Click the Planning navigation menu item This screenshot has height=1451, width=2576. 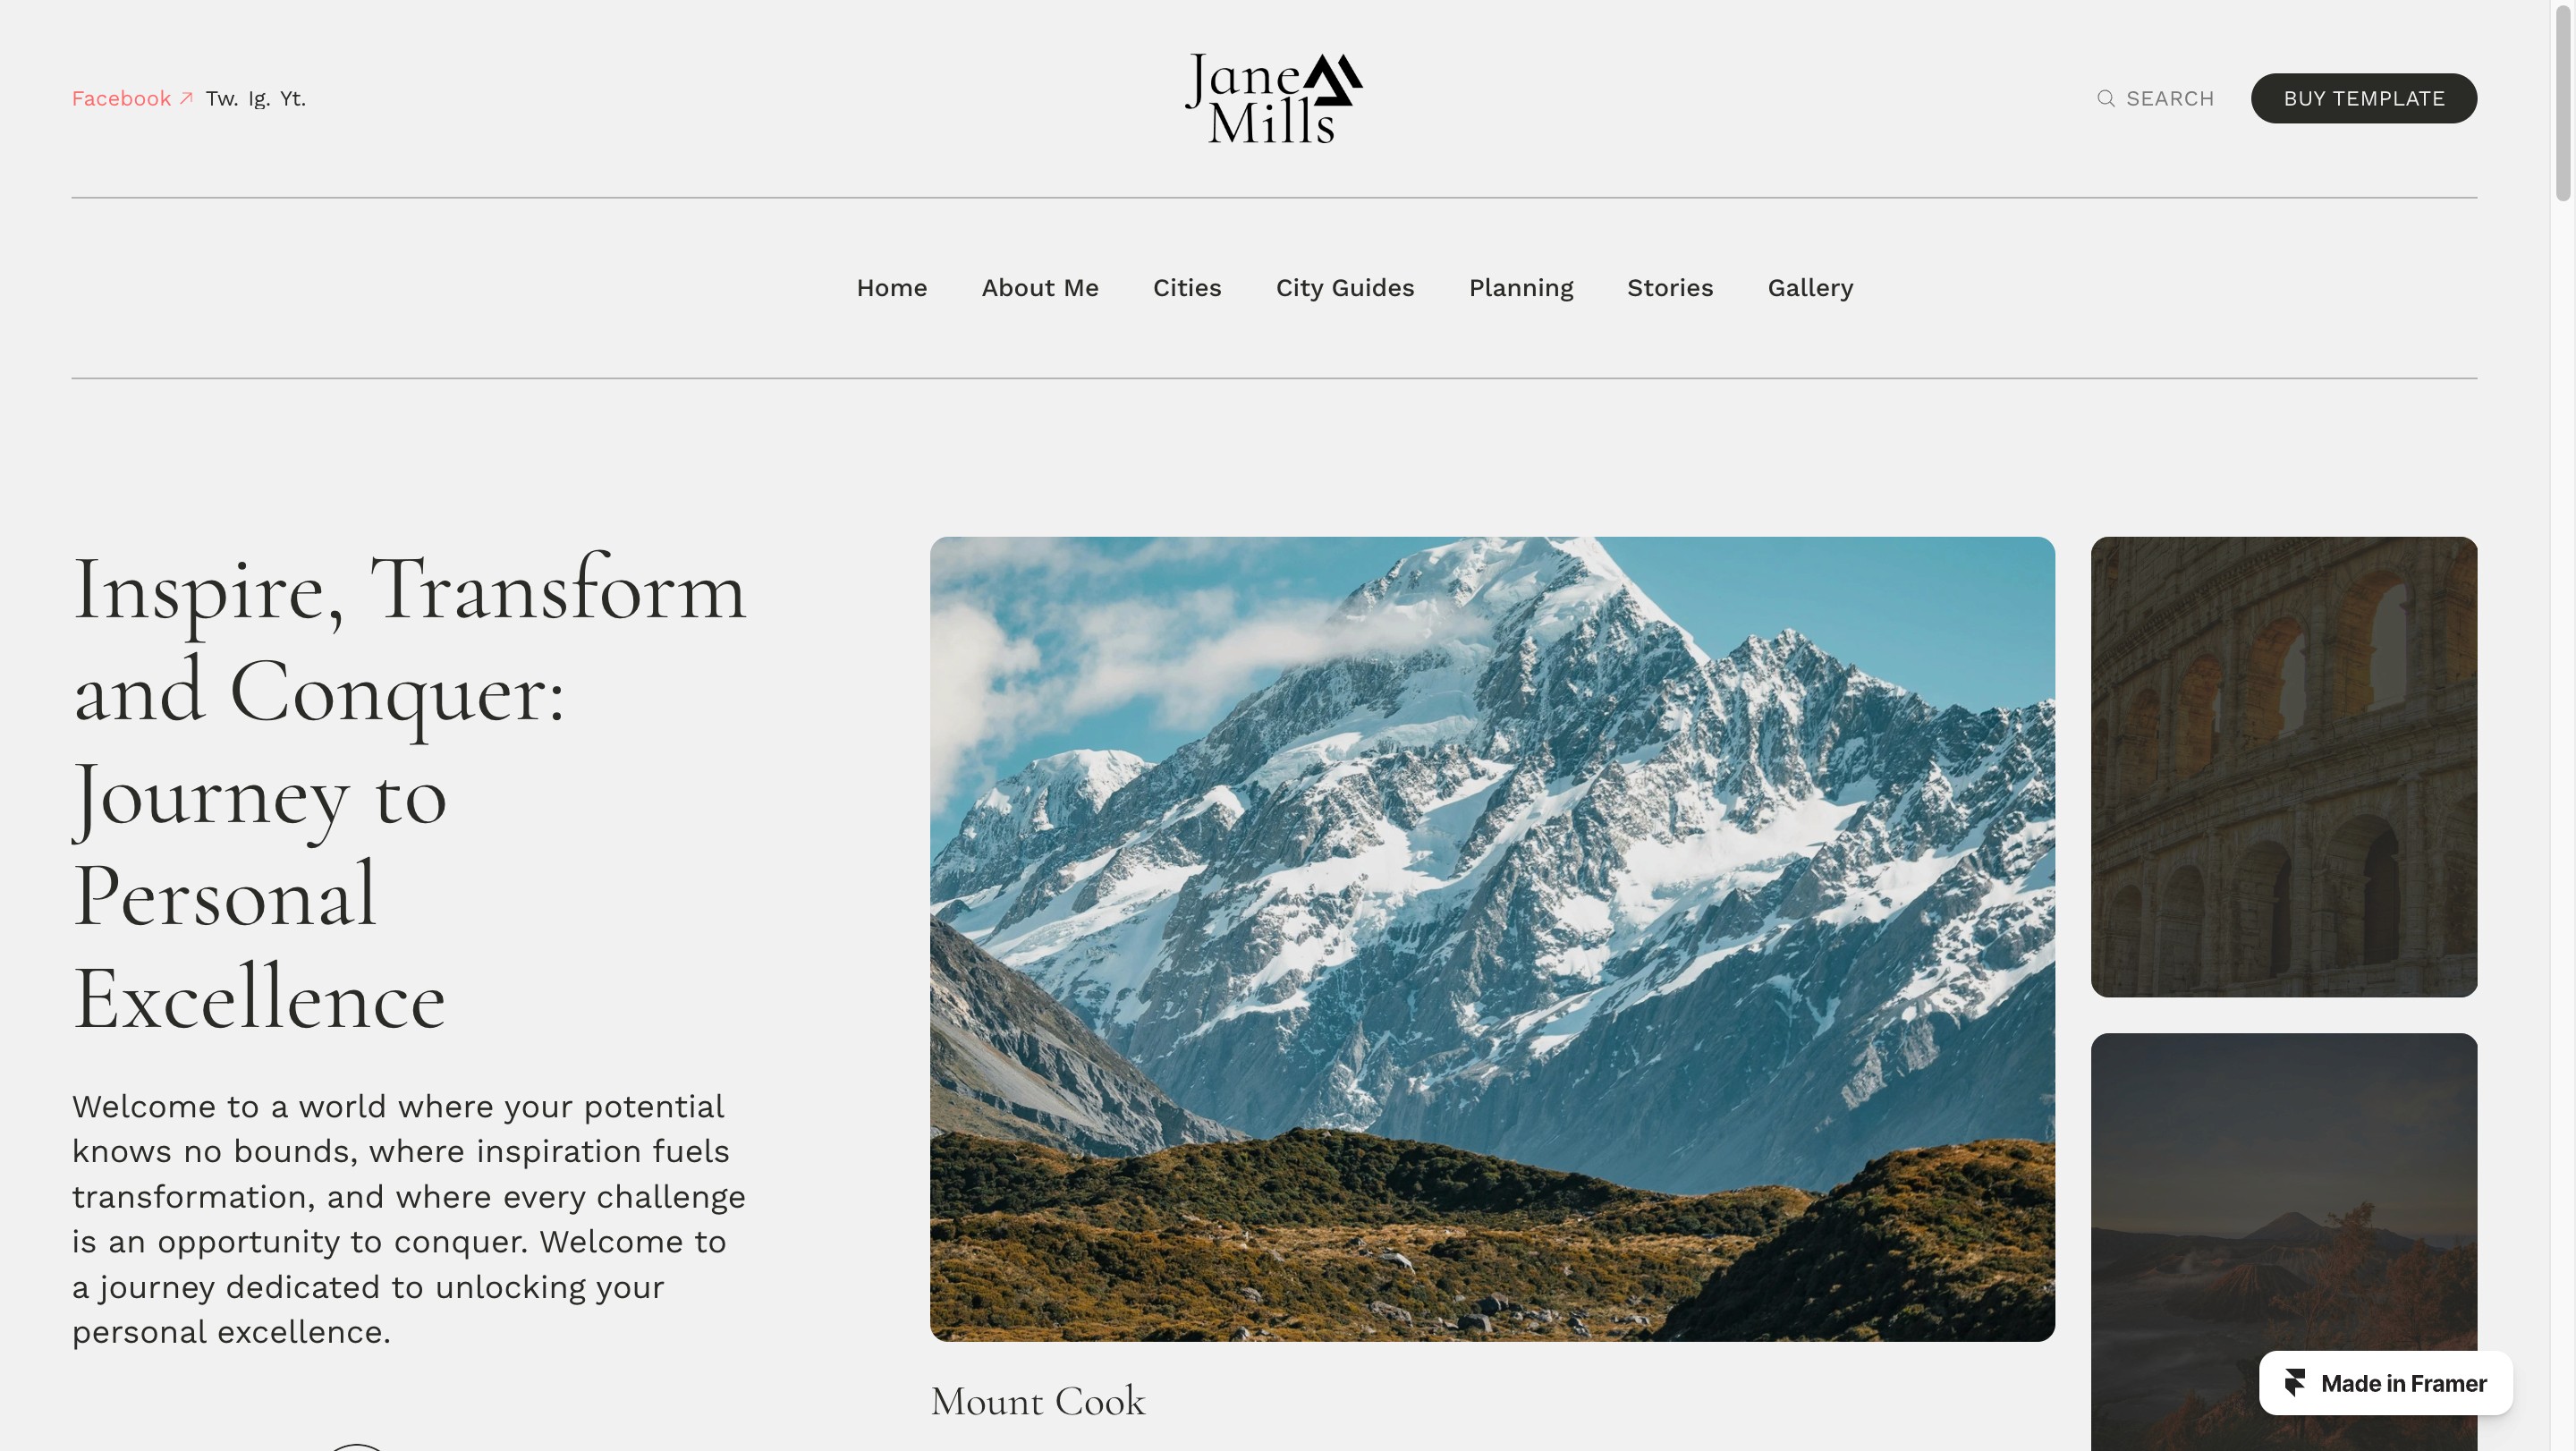pos(1521,286)
